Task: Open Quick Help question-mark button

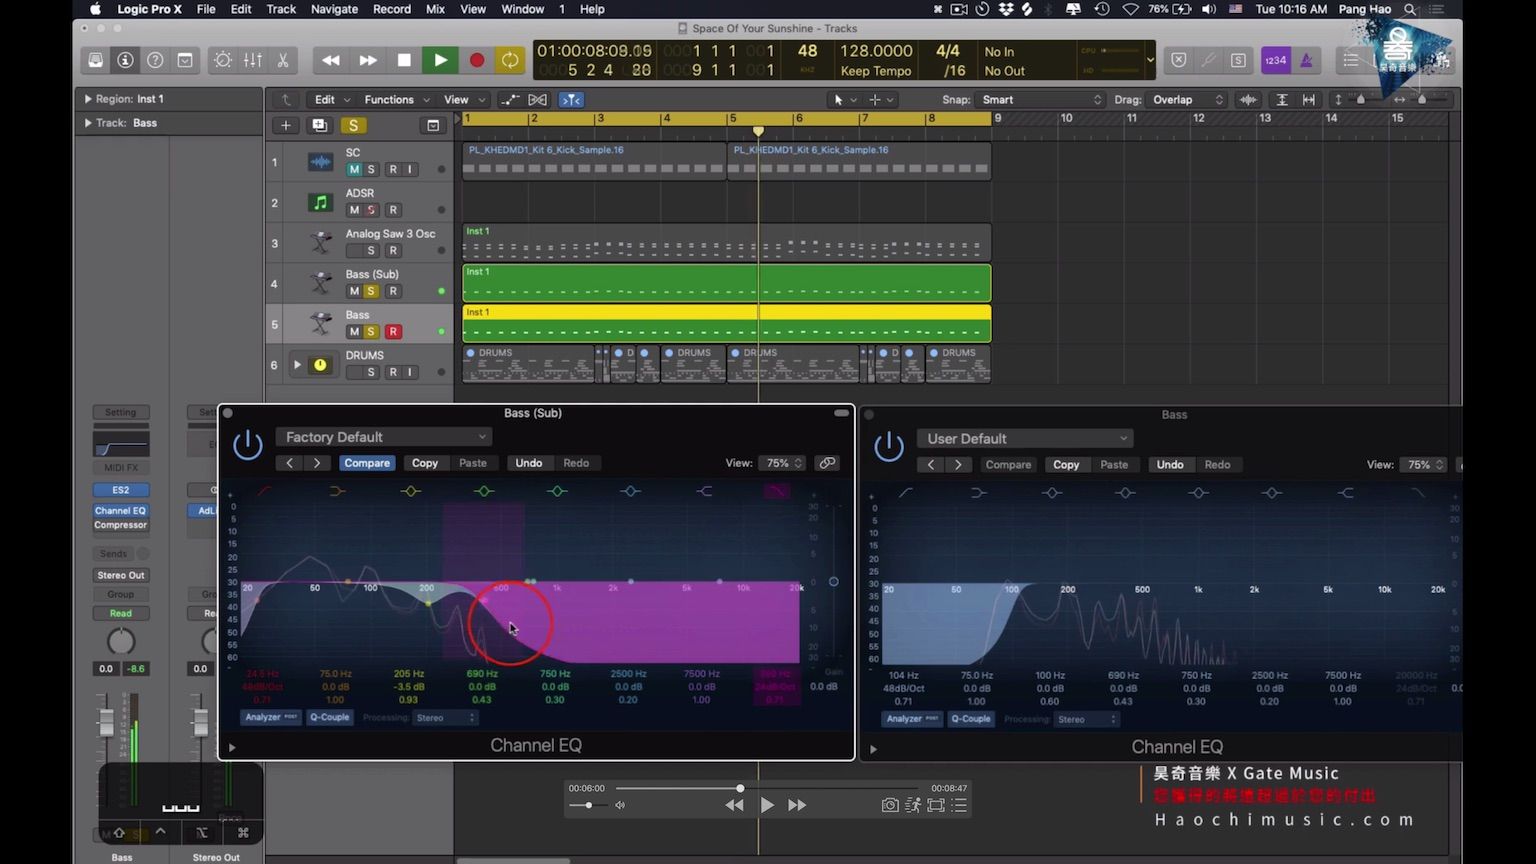Action: click(x=155, y=60)
